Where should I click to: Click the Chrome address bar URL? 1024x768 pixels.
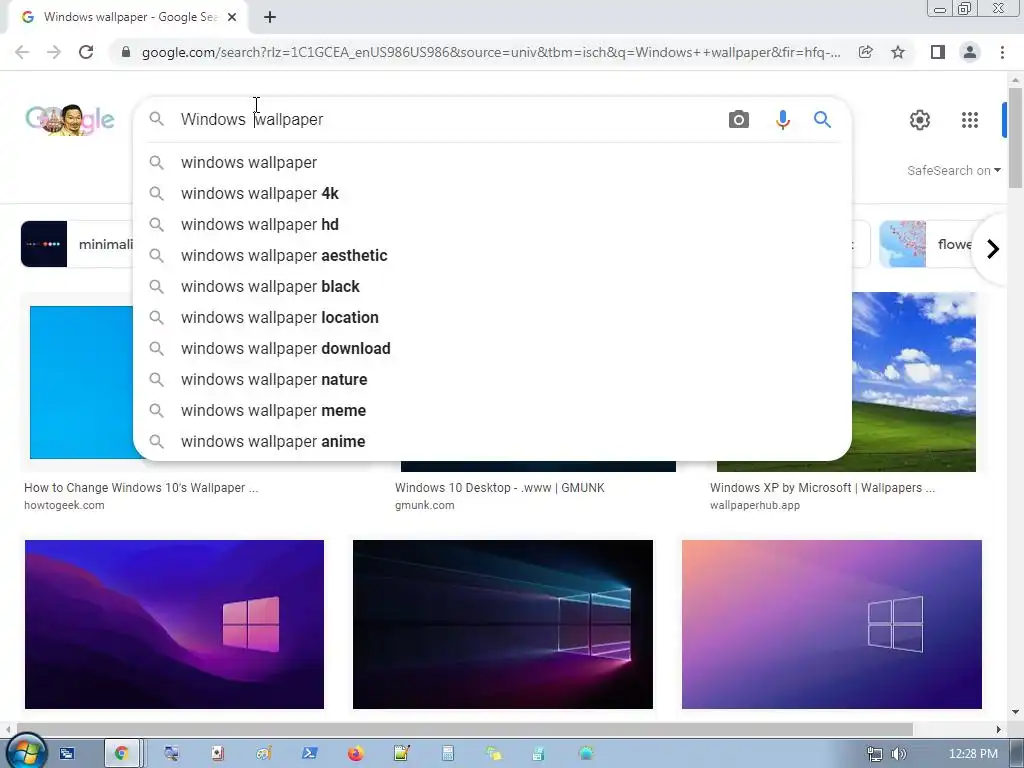pos(491,52)
